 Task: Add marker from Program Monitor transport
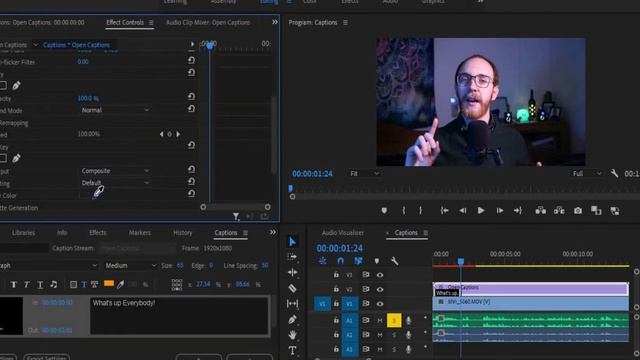pyautogui.click(x=384, y=211)
